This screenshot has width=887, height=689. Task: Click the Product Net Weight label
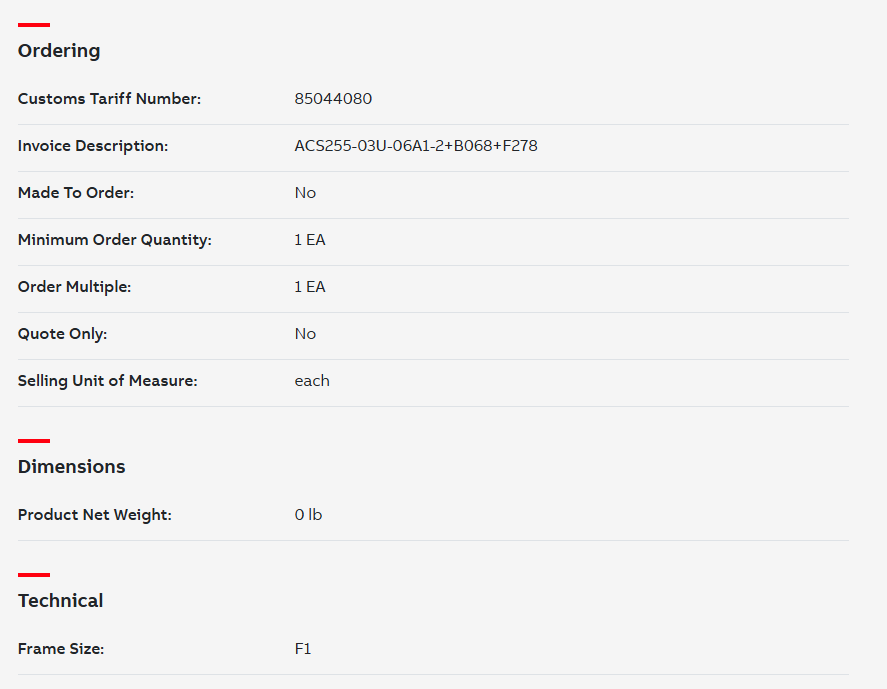(94, 514)
